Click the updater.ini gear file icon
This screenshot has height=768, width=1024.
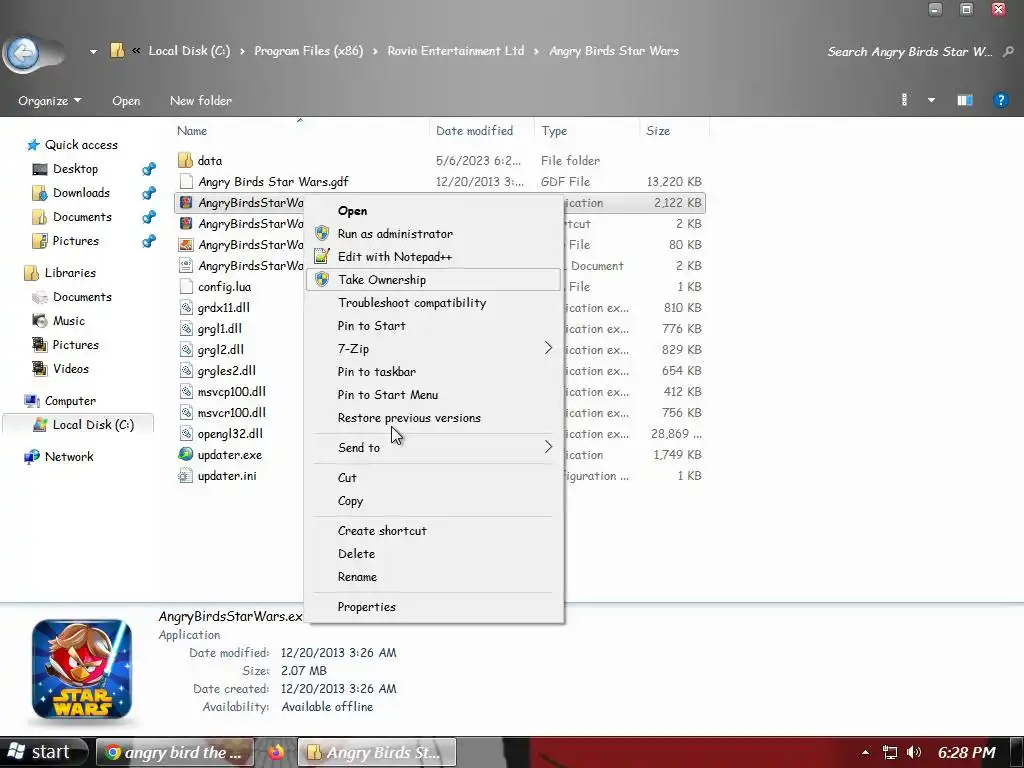(186, 476)
